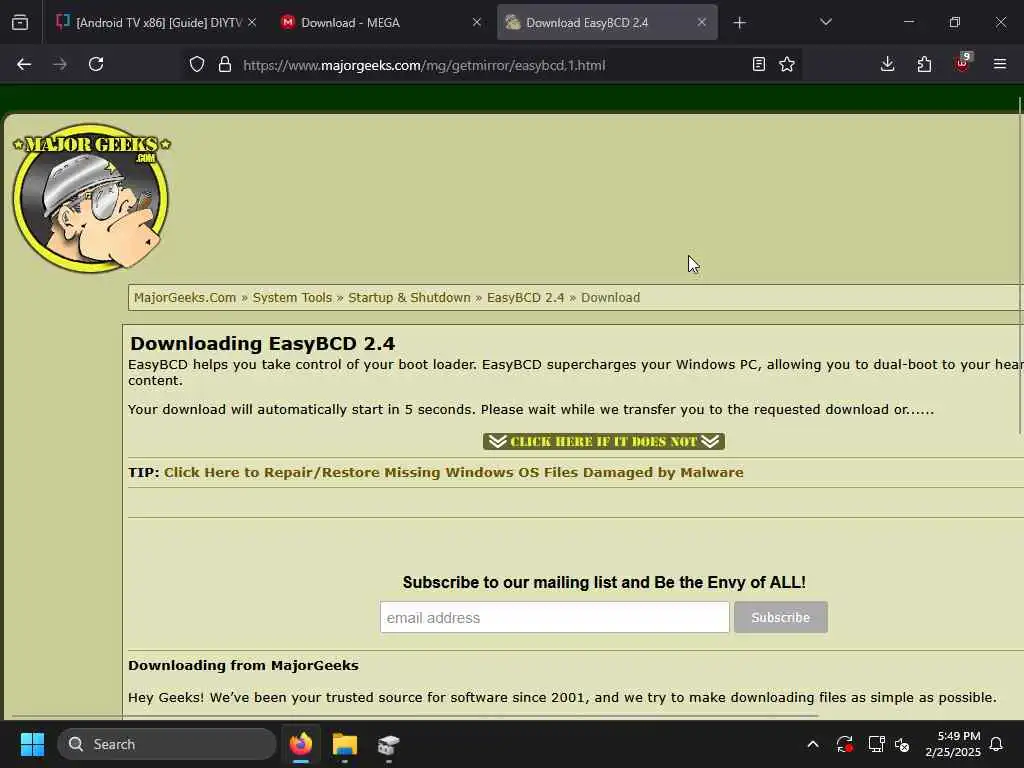
Task: Open File Explorer from the taskbar
Action: (x=345, y=744)
